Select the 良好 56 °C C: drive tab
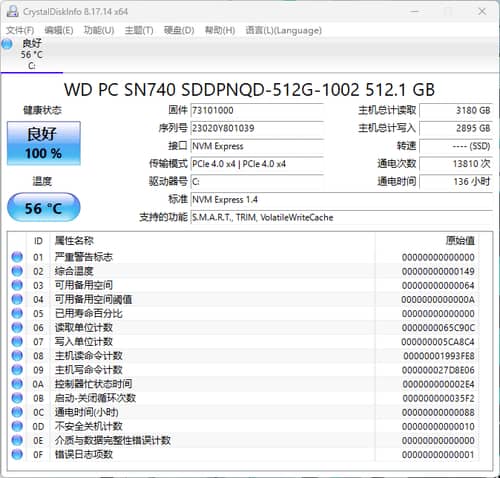Viewport: 500px width, 478px height. click(32, 55)
